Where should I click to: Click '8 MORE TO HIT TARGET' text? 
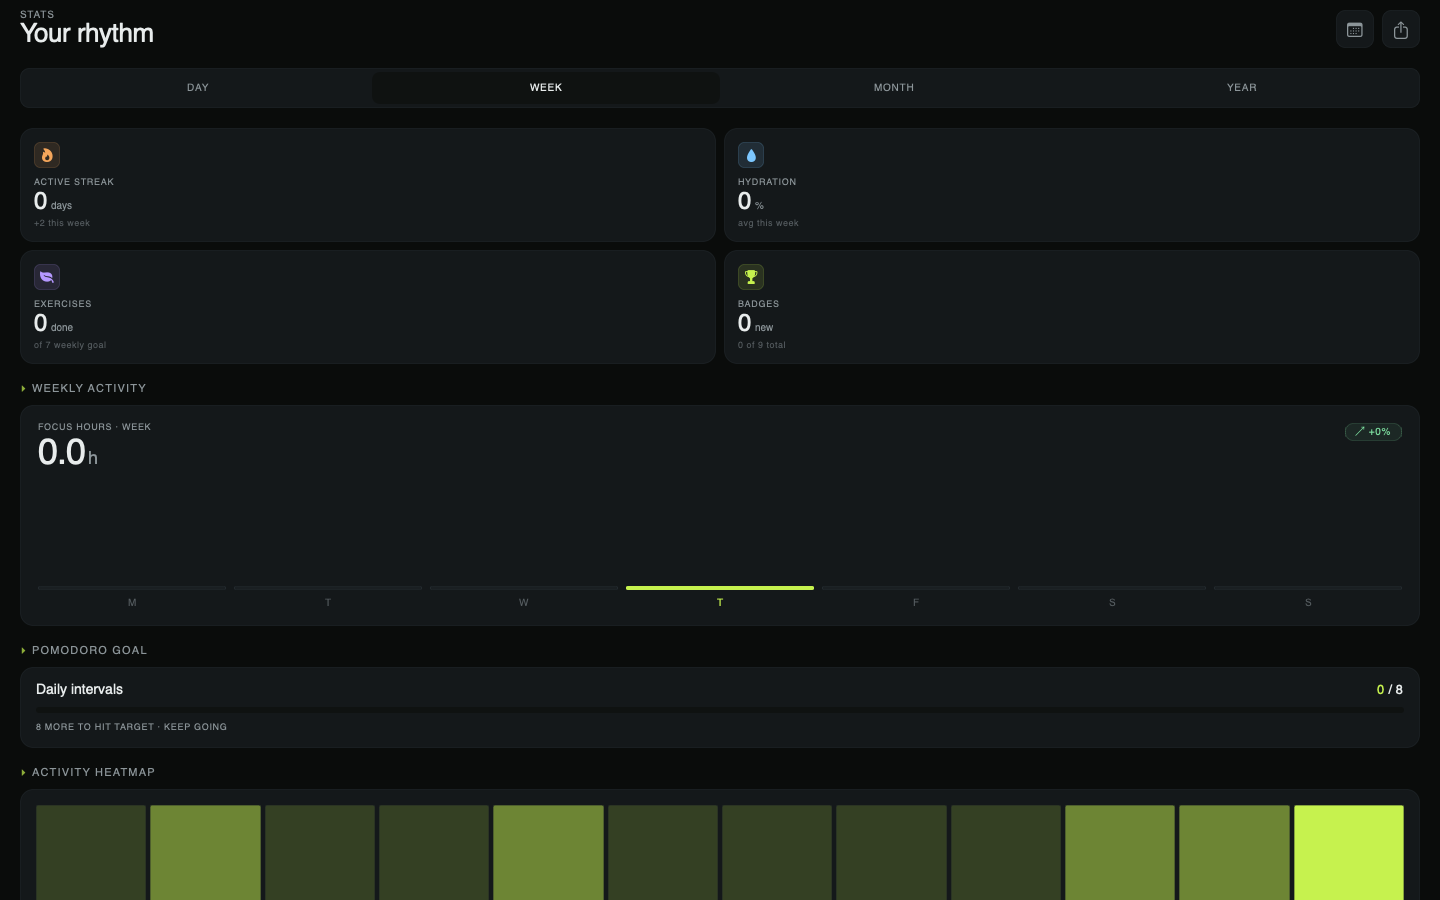click(x=95, y=727)
